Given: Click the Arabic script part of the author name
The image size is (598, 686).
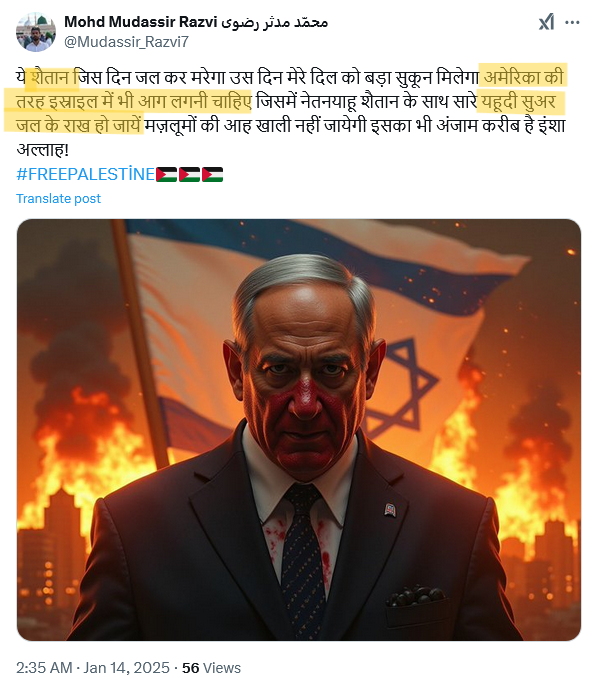Looking at the screenshot, I should click(274, 22).
